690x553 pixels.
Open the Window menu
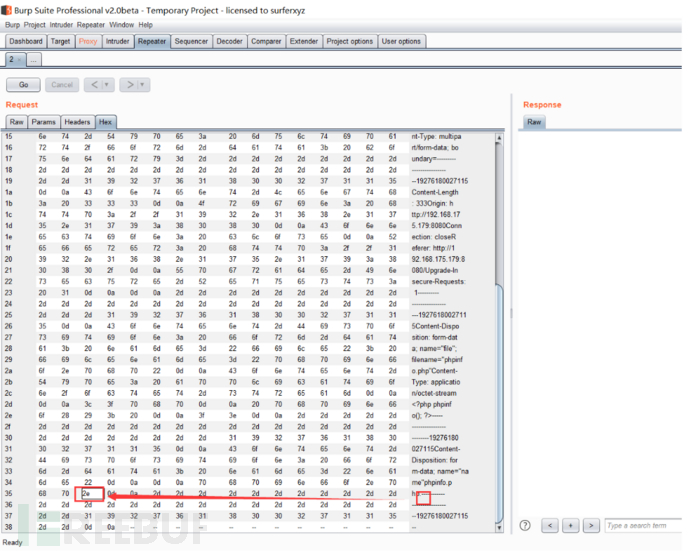click(x=121, y=25)
